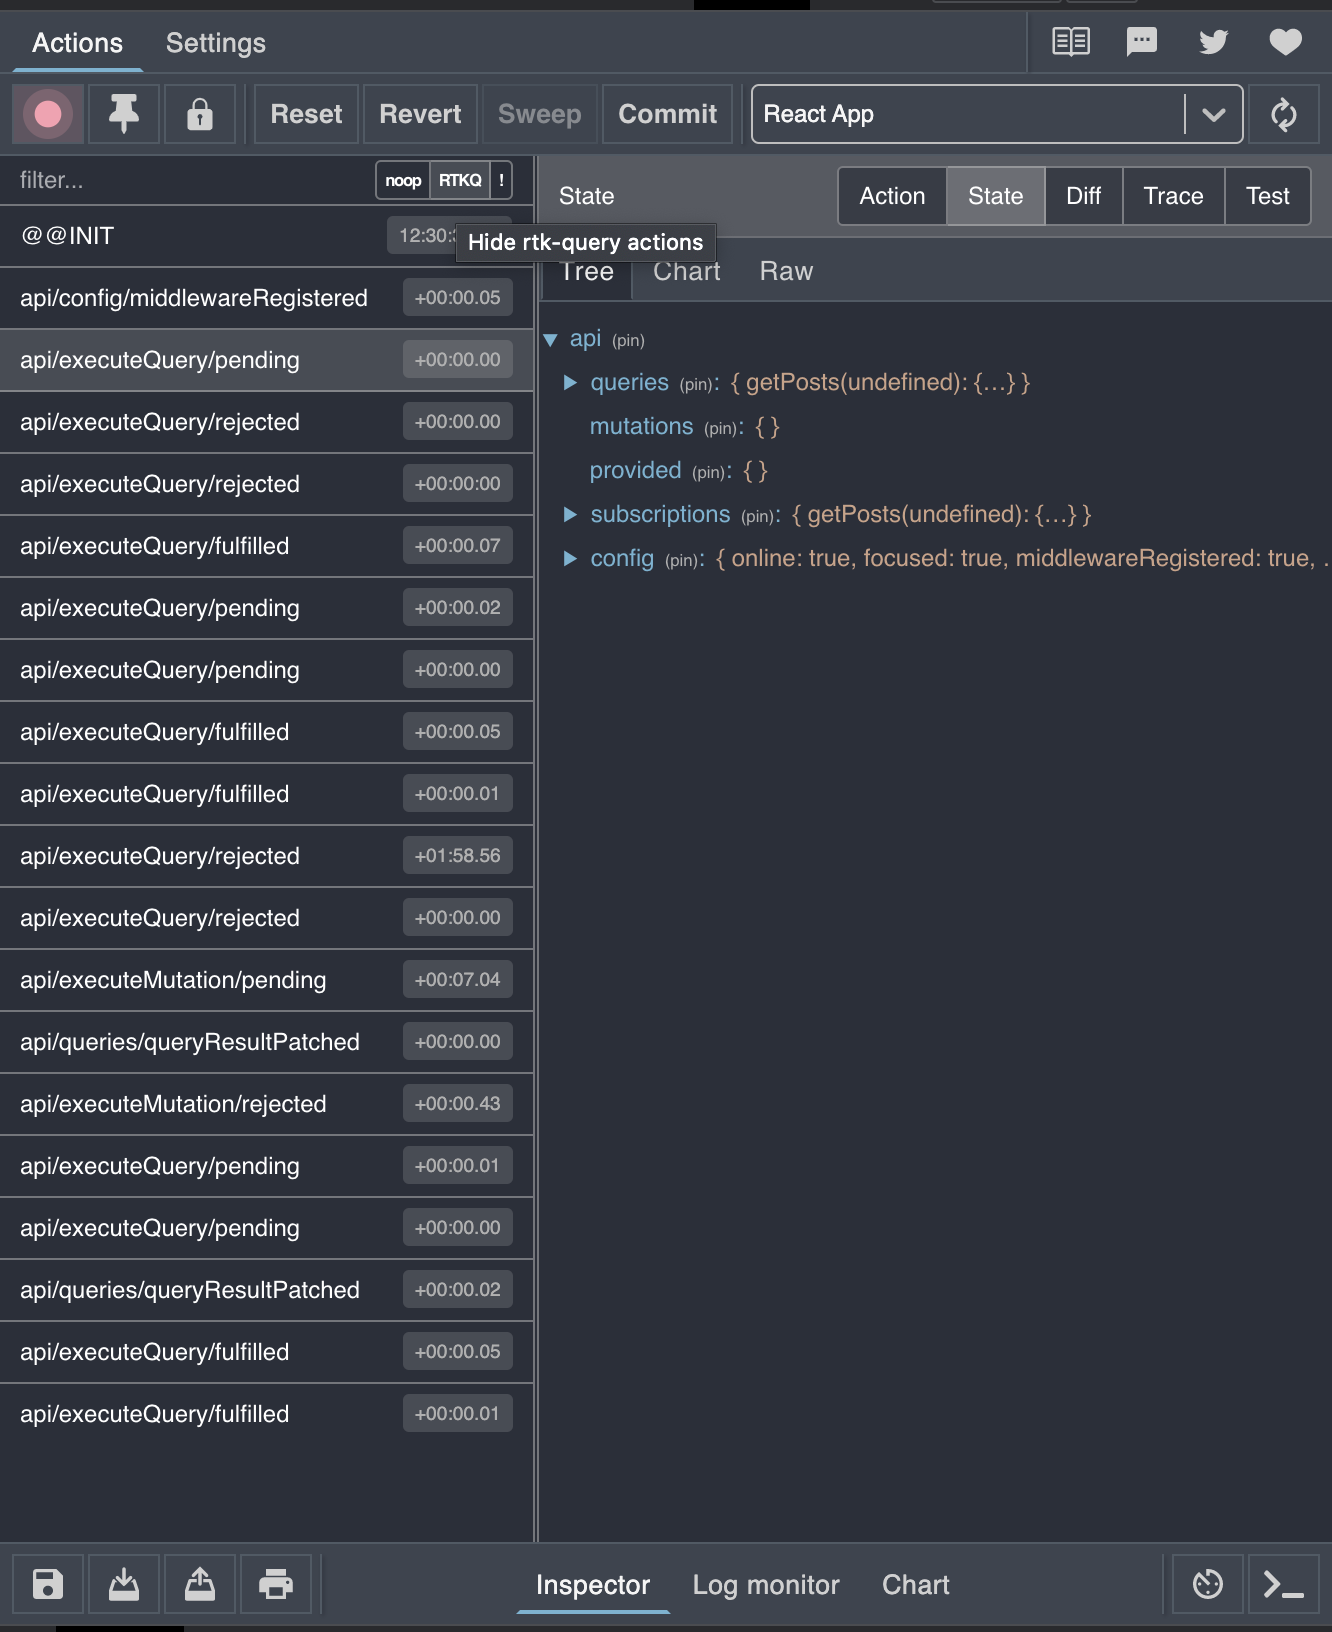Viewport: 1332px width, 1632px height.
Task: Toggle the RTKQ filter button
Action: [460, 180]
